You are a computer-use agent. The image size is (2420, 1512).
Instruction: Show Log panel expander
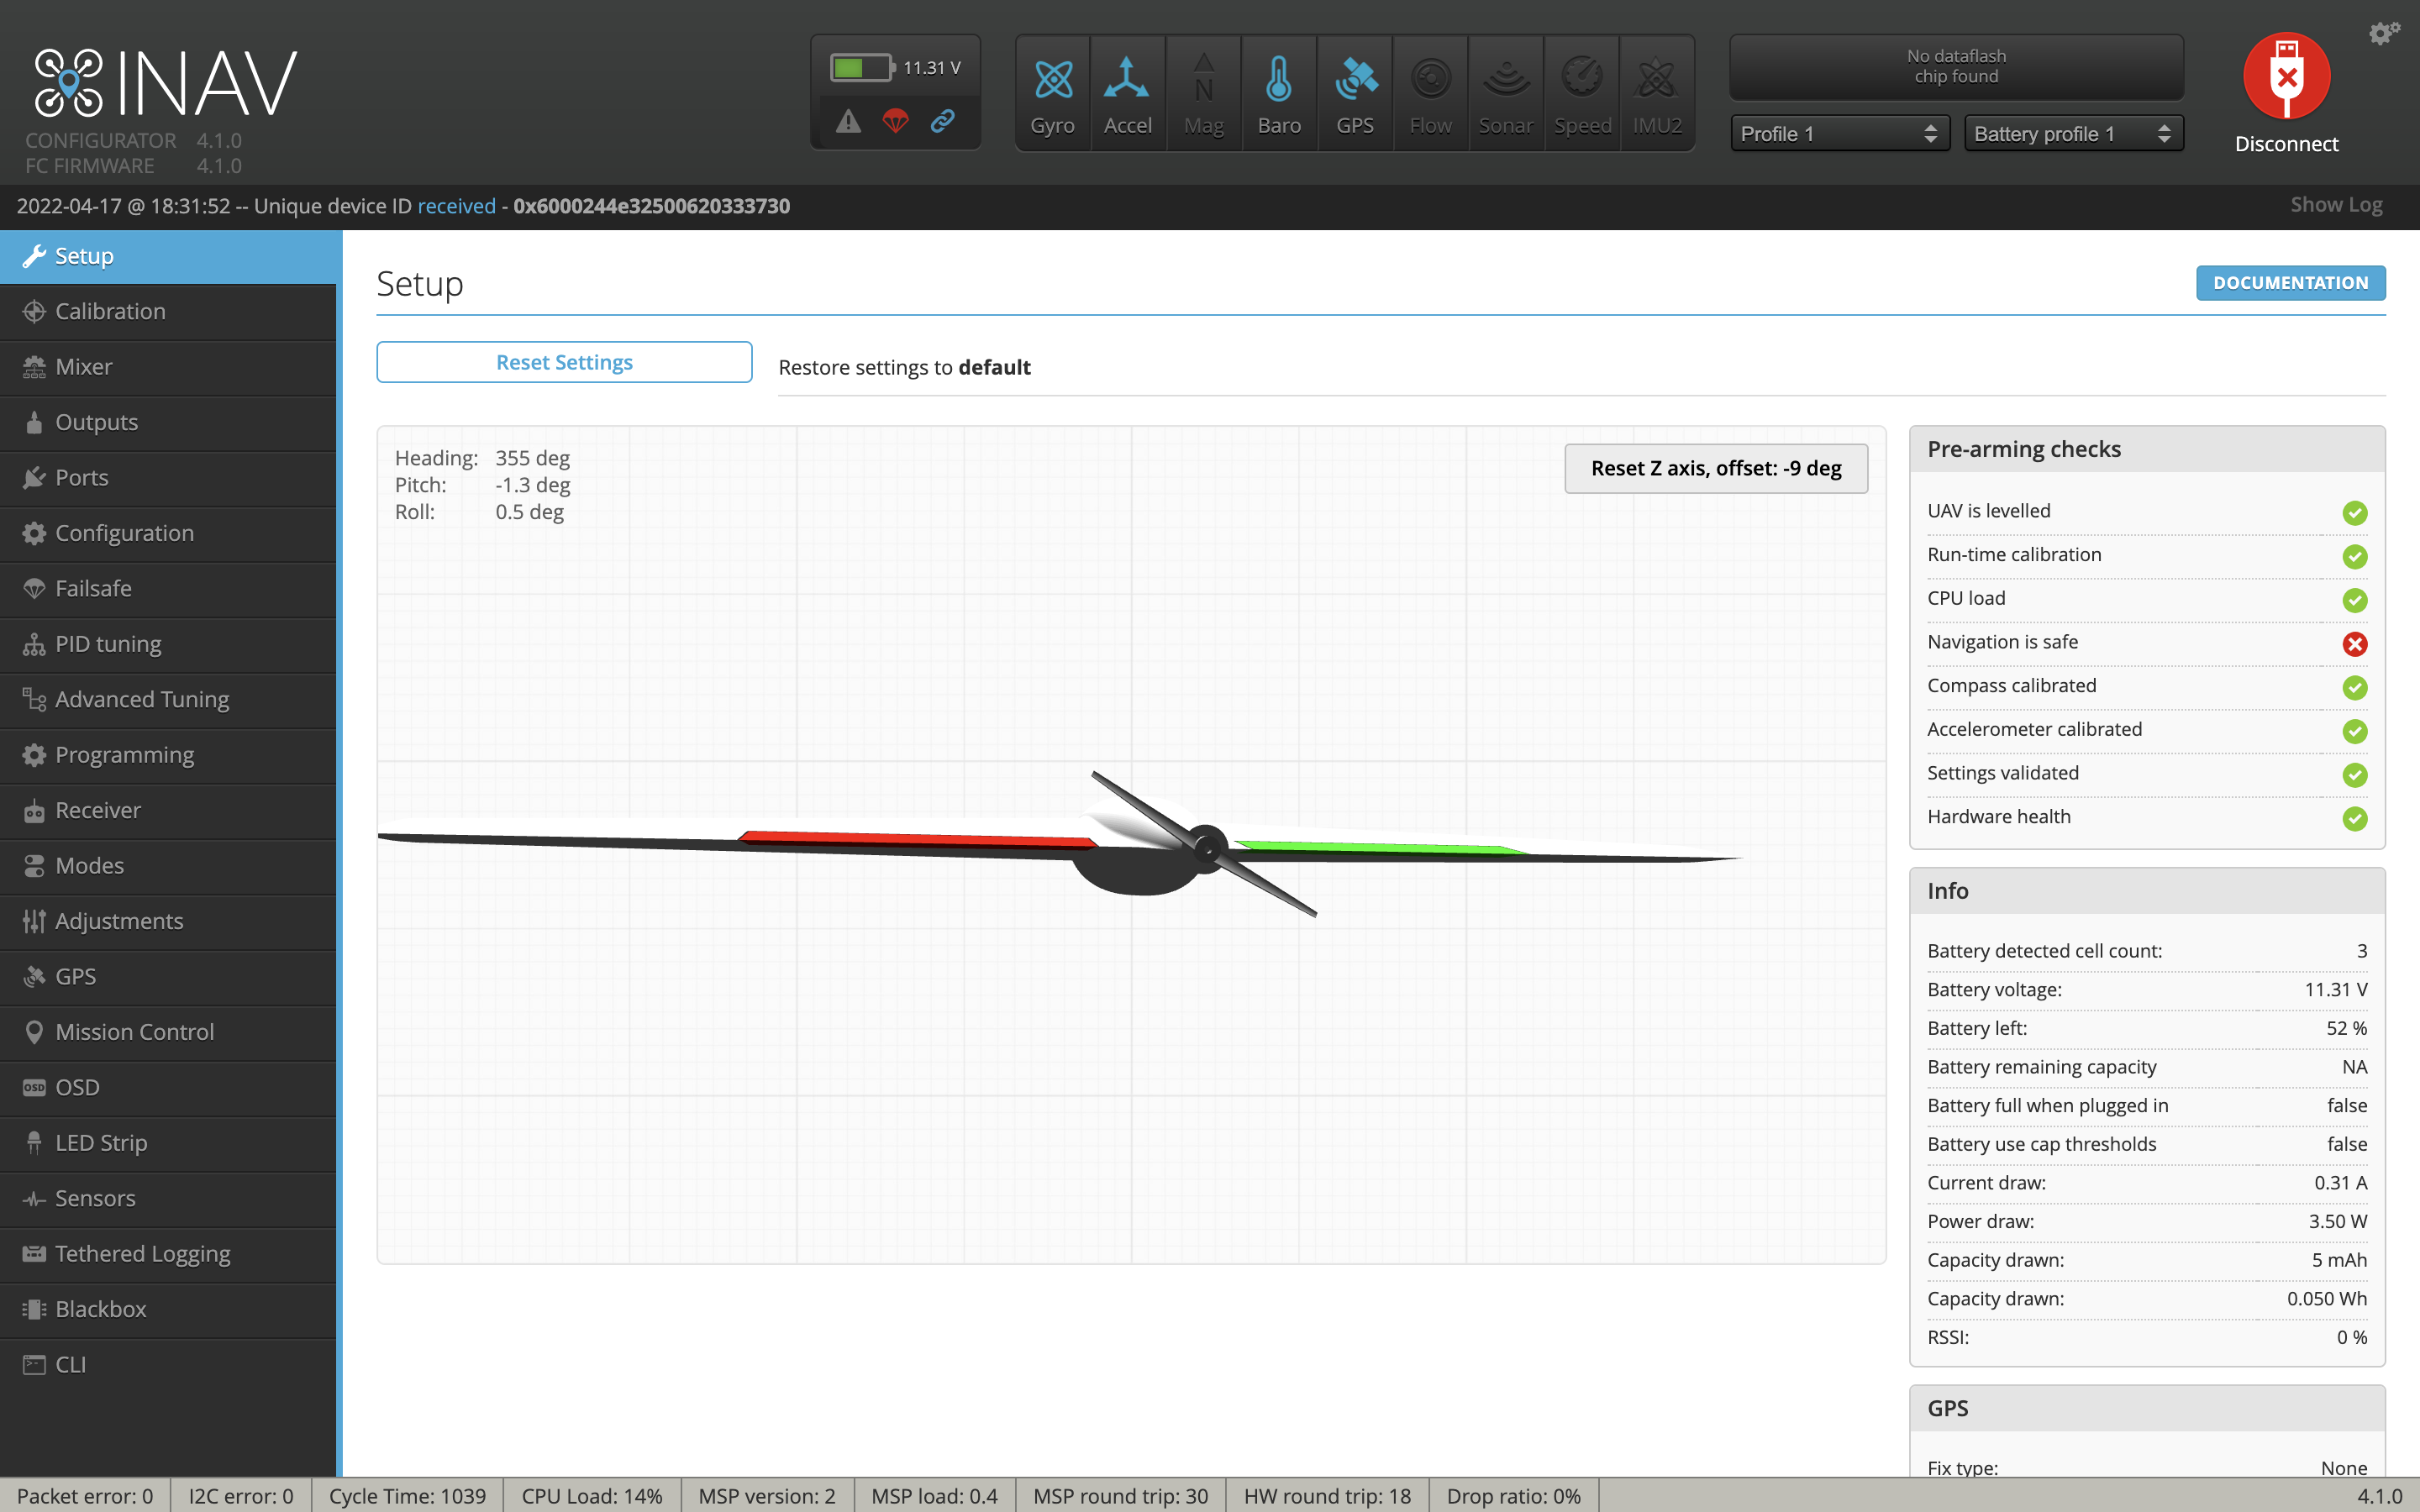[2335, 205]
